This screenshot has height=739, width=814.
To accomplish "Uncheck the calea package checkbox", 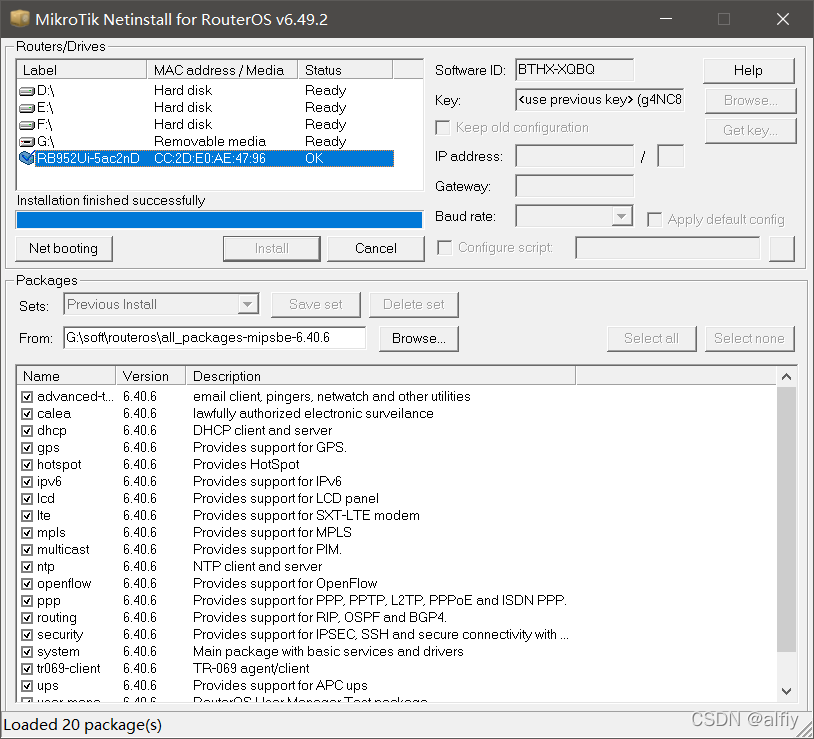I will point(27,414).
